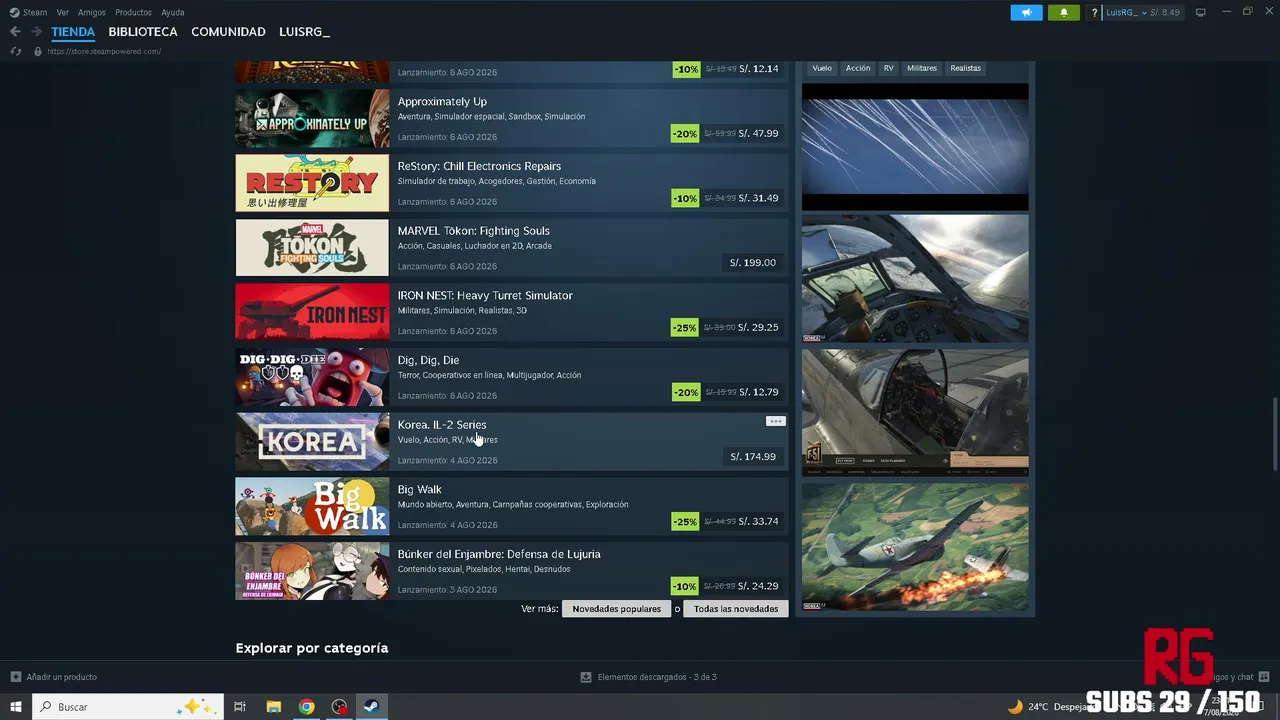The height and width of the screenshot is (720, 1280).
Task: Click the Militares tag in preview panel
Action: 922,68
